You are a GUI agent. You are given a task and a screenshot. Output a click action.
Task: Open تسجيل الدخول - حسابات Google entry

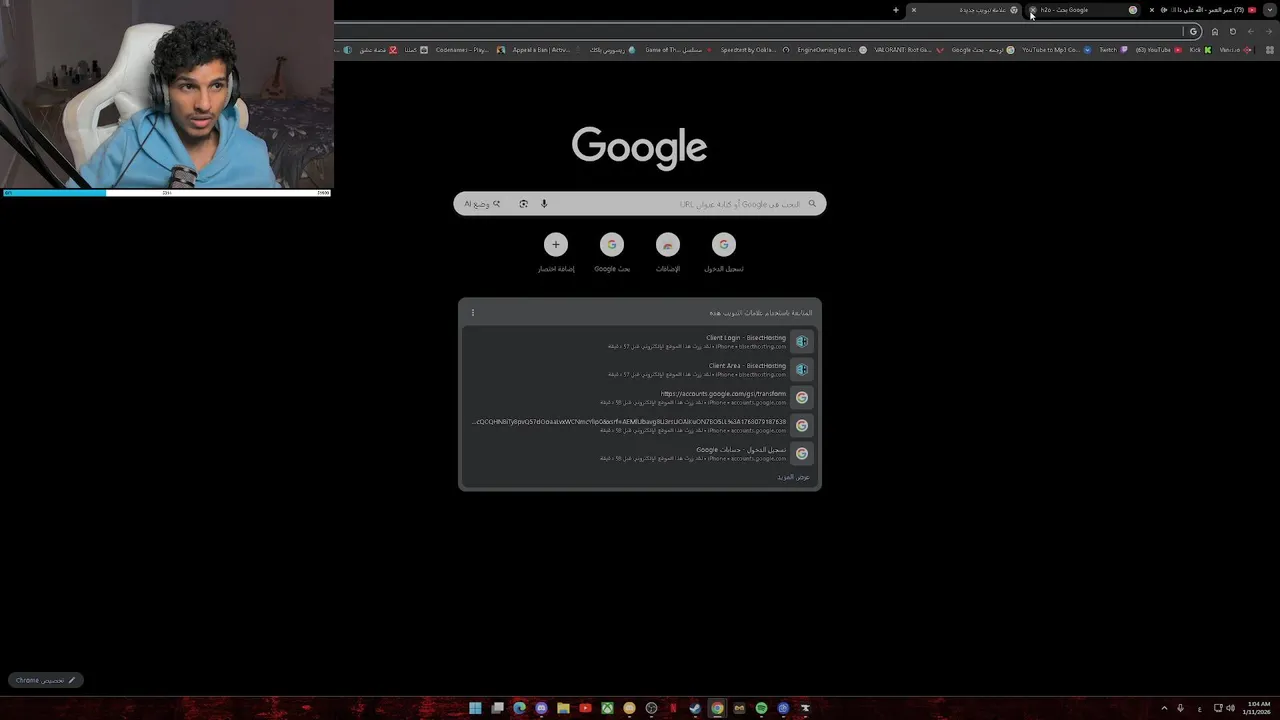coord(640,454)
